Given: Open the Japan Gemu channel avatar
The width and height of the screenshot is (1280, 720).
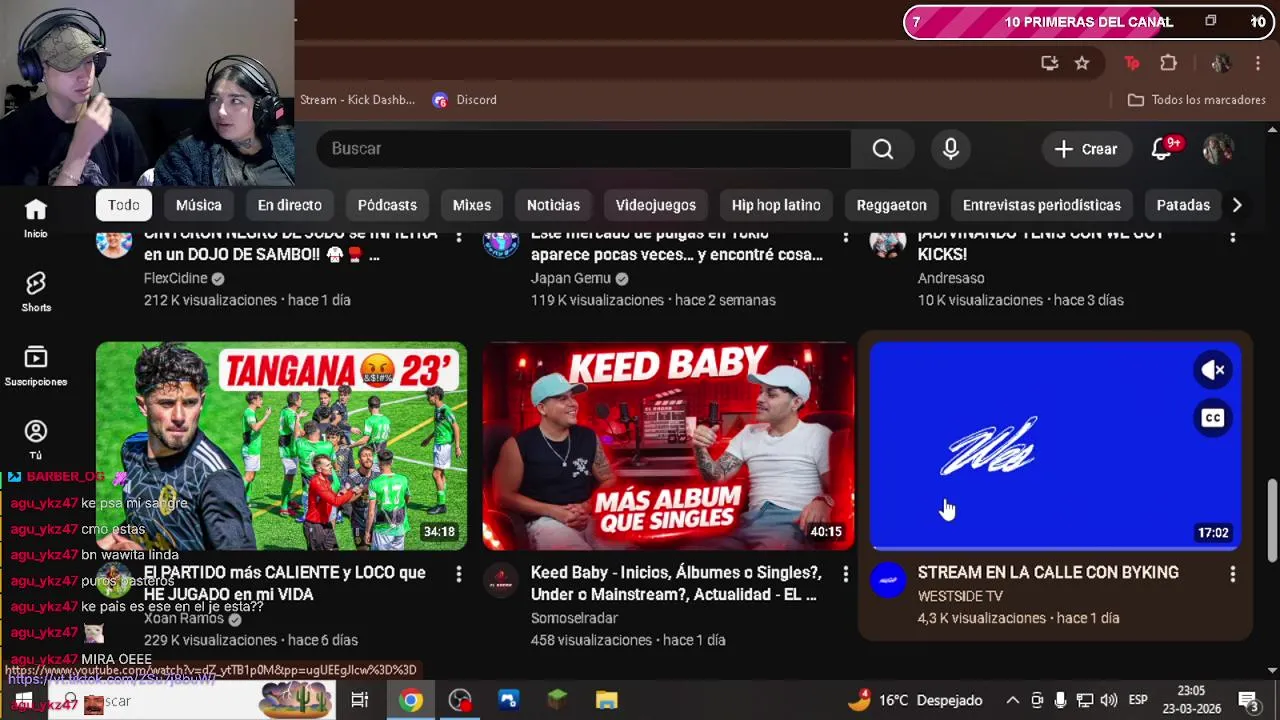Looking at the screenshot, I should tap(501, 243).
